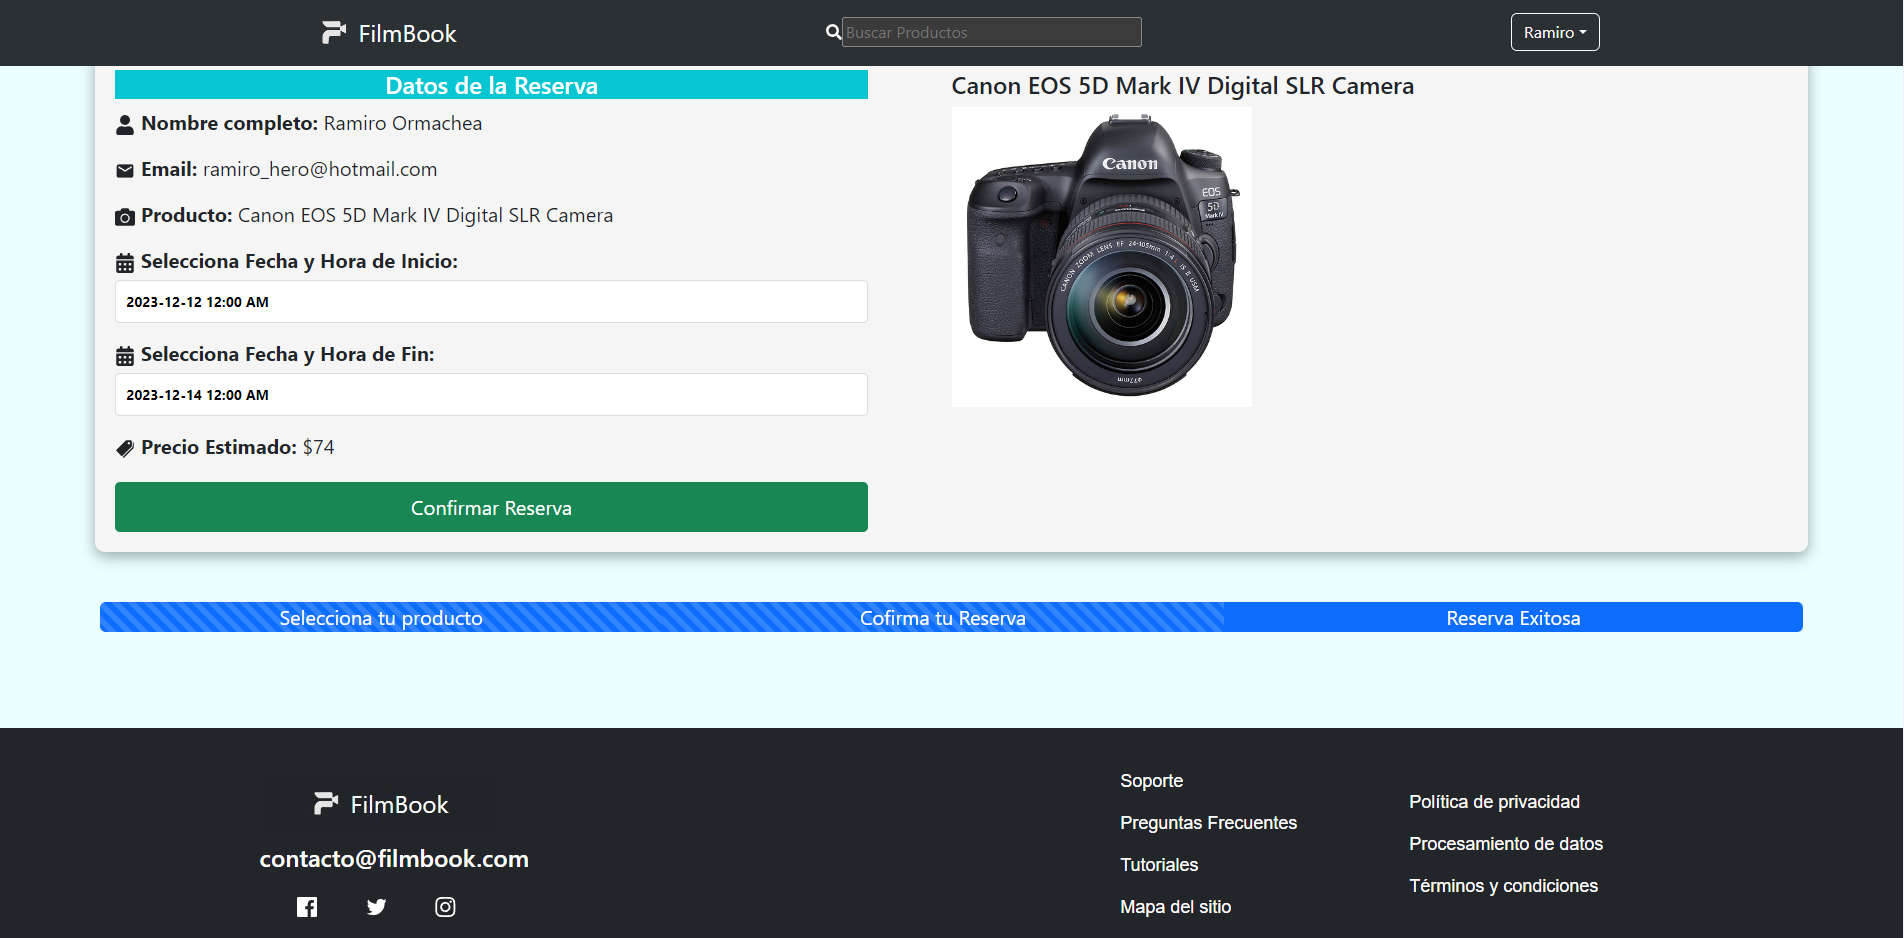The width and height of the screenshot is (1904, 938).
Task: Open the Facebook icon in footer
Action: (x=307, y=907)
